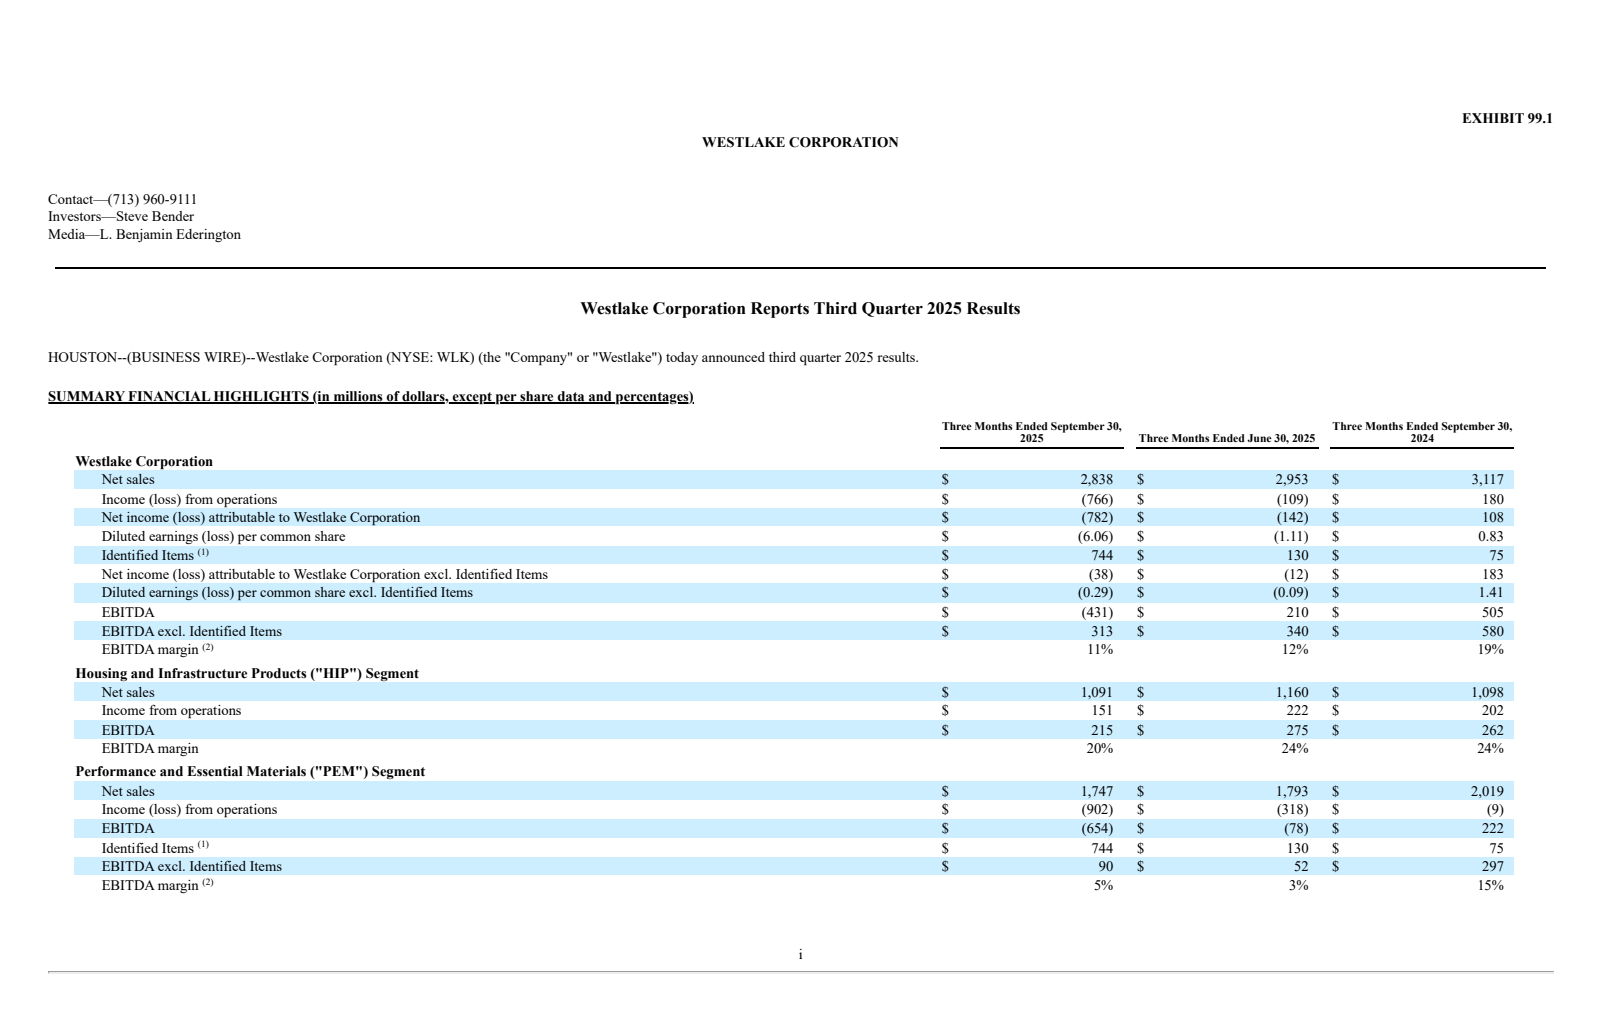
Task: Click corporate EBITDA margin 19%
Action: pos(1490,649)
